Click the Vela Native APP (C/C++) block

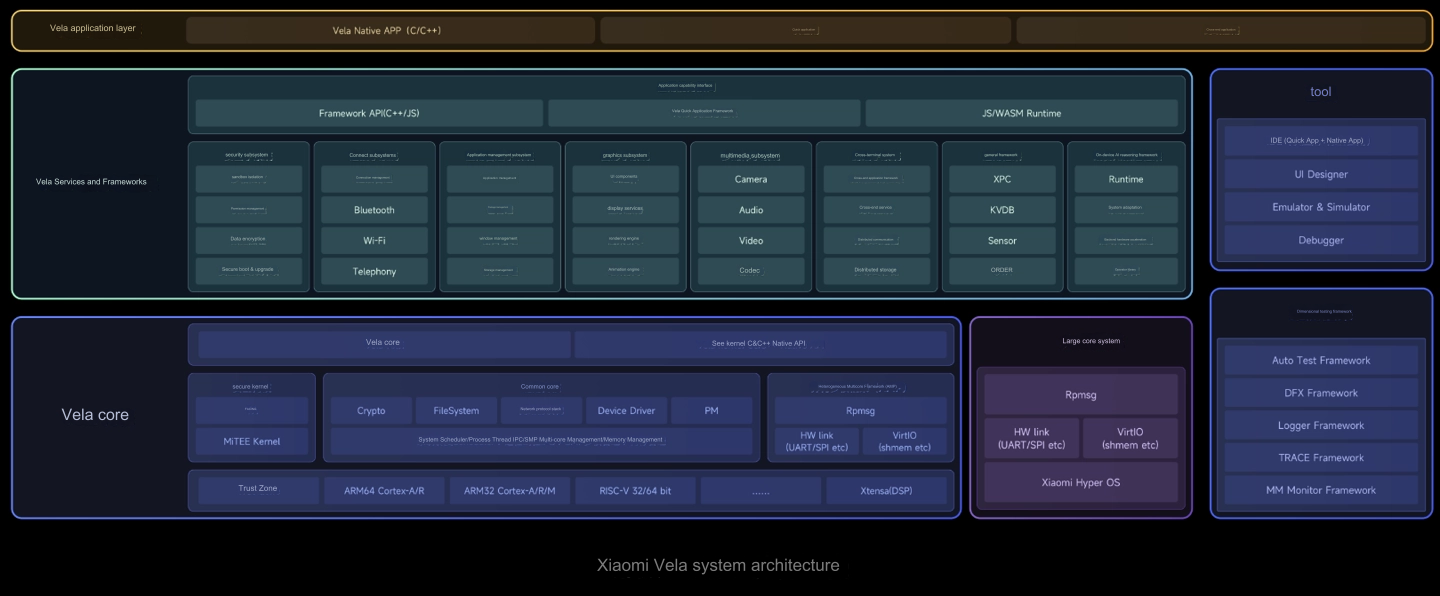coord(389,30)
